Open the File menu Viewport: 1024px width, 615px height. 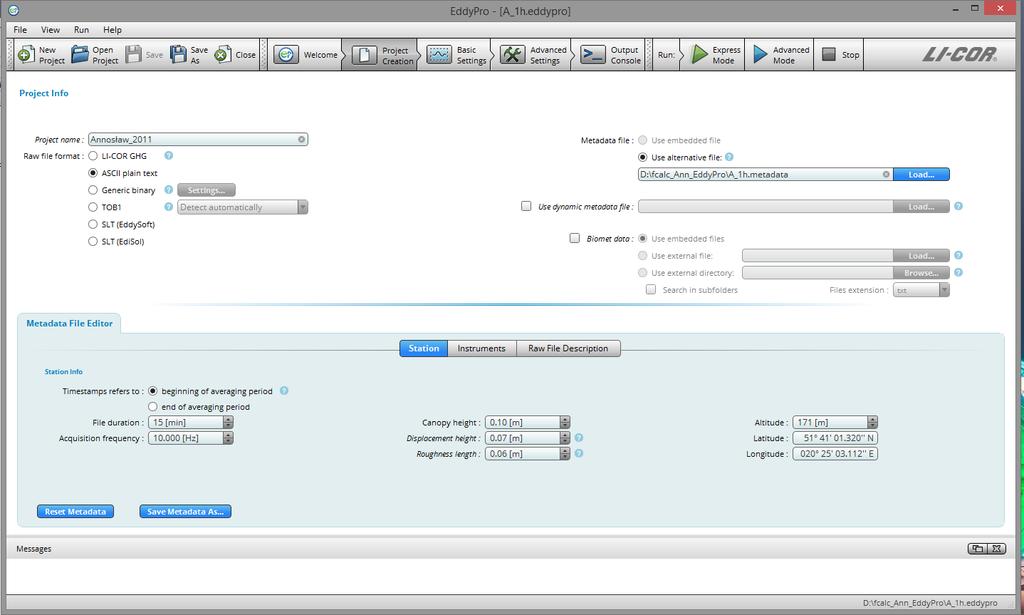pos(20,29)
